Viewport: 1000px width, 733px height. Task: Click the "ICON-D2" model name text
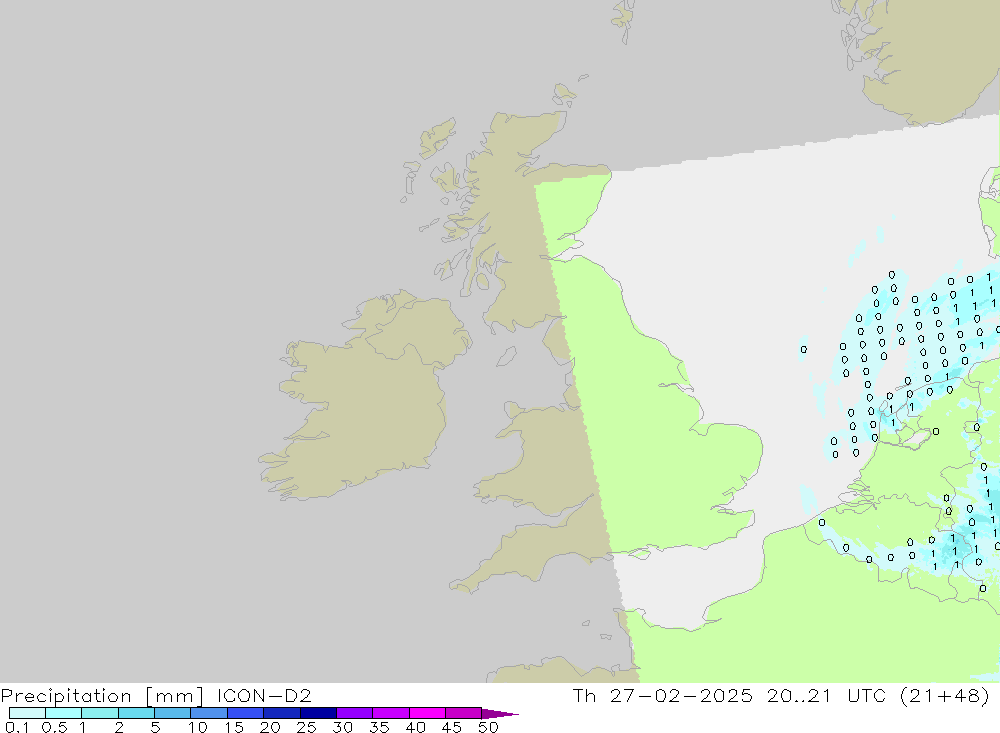(x=264, y=695)
